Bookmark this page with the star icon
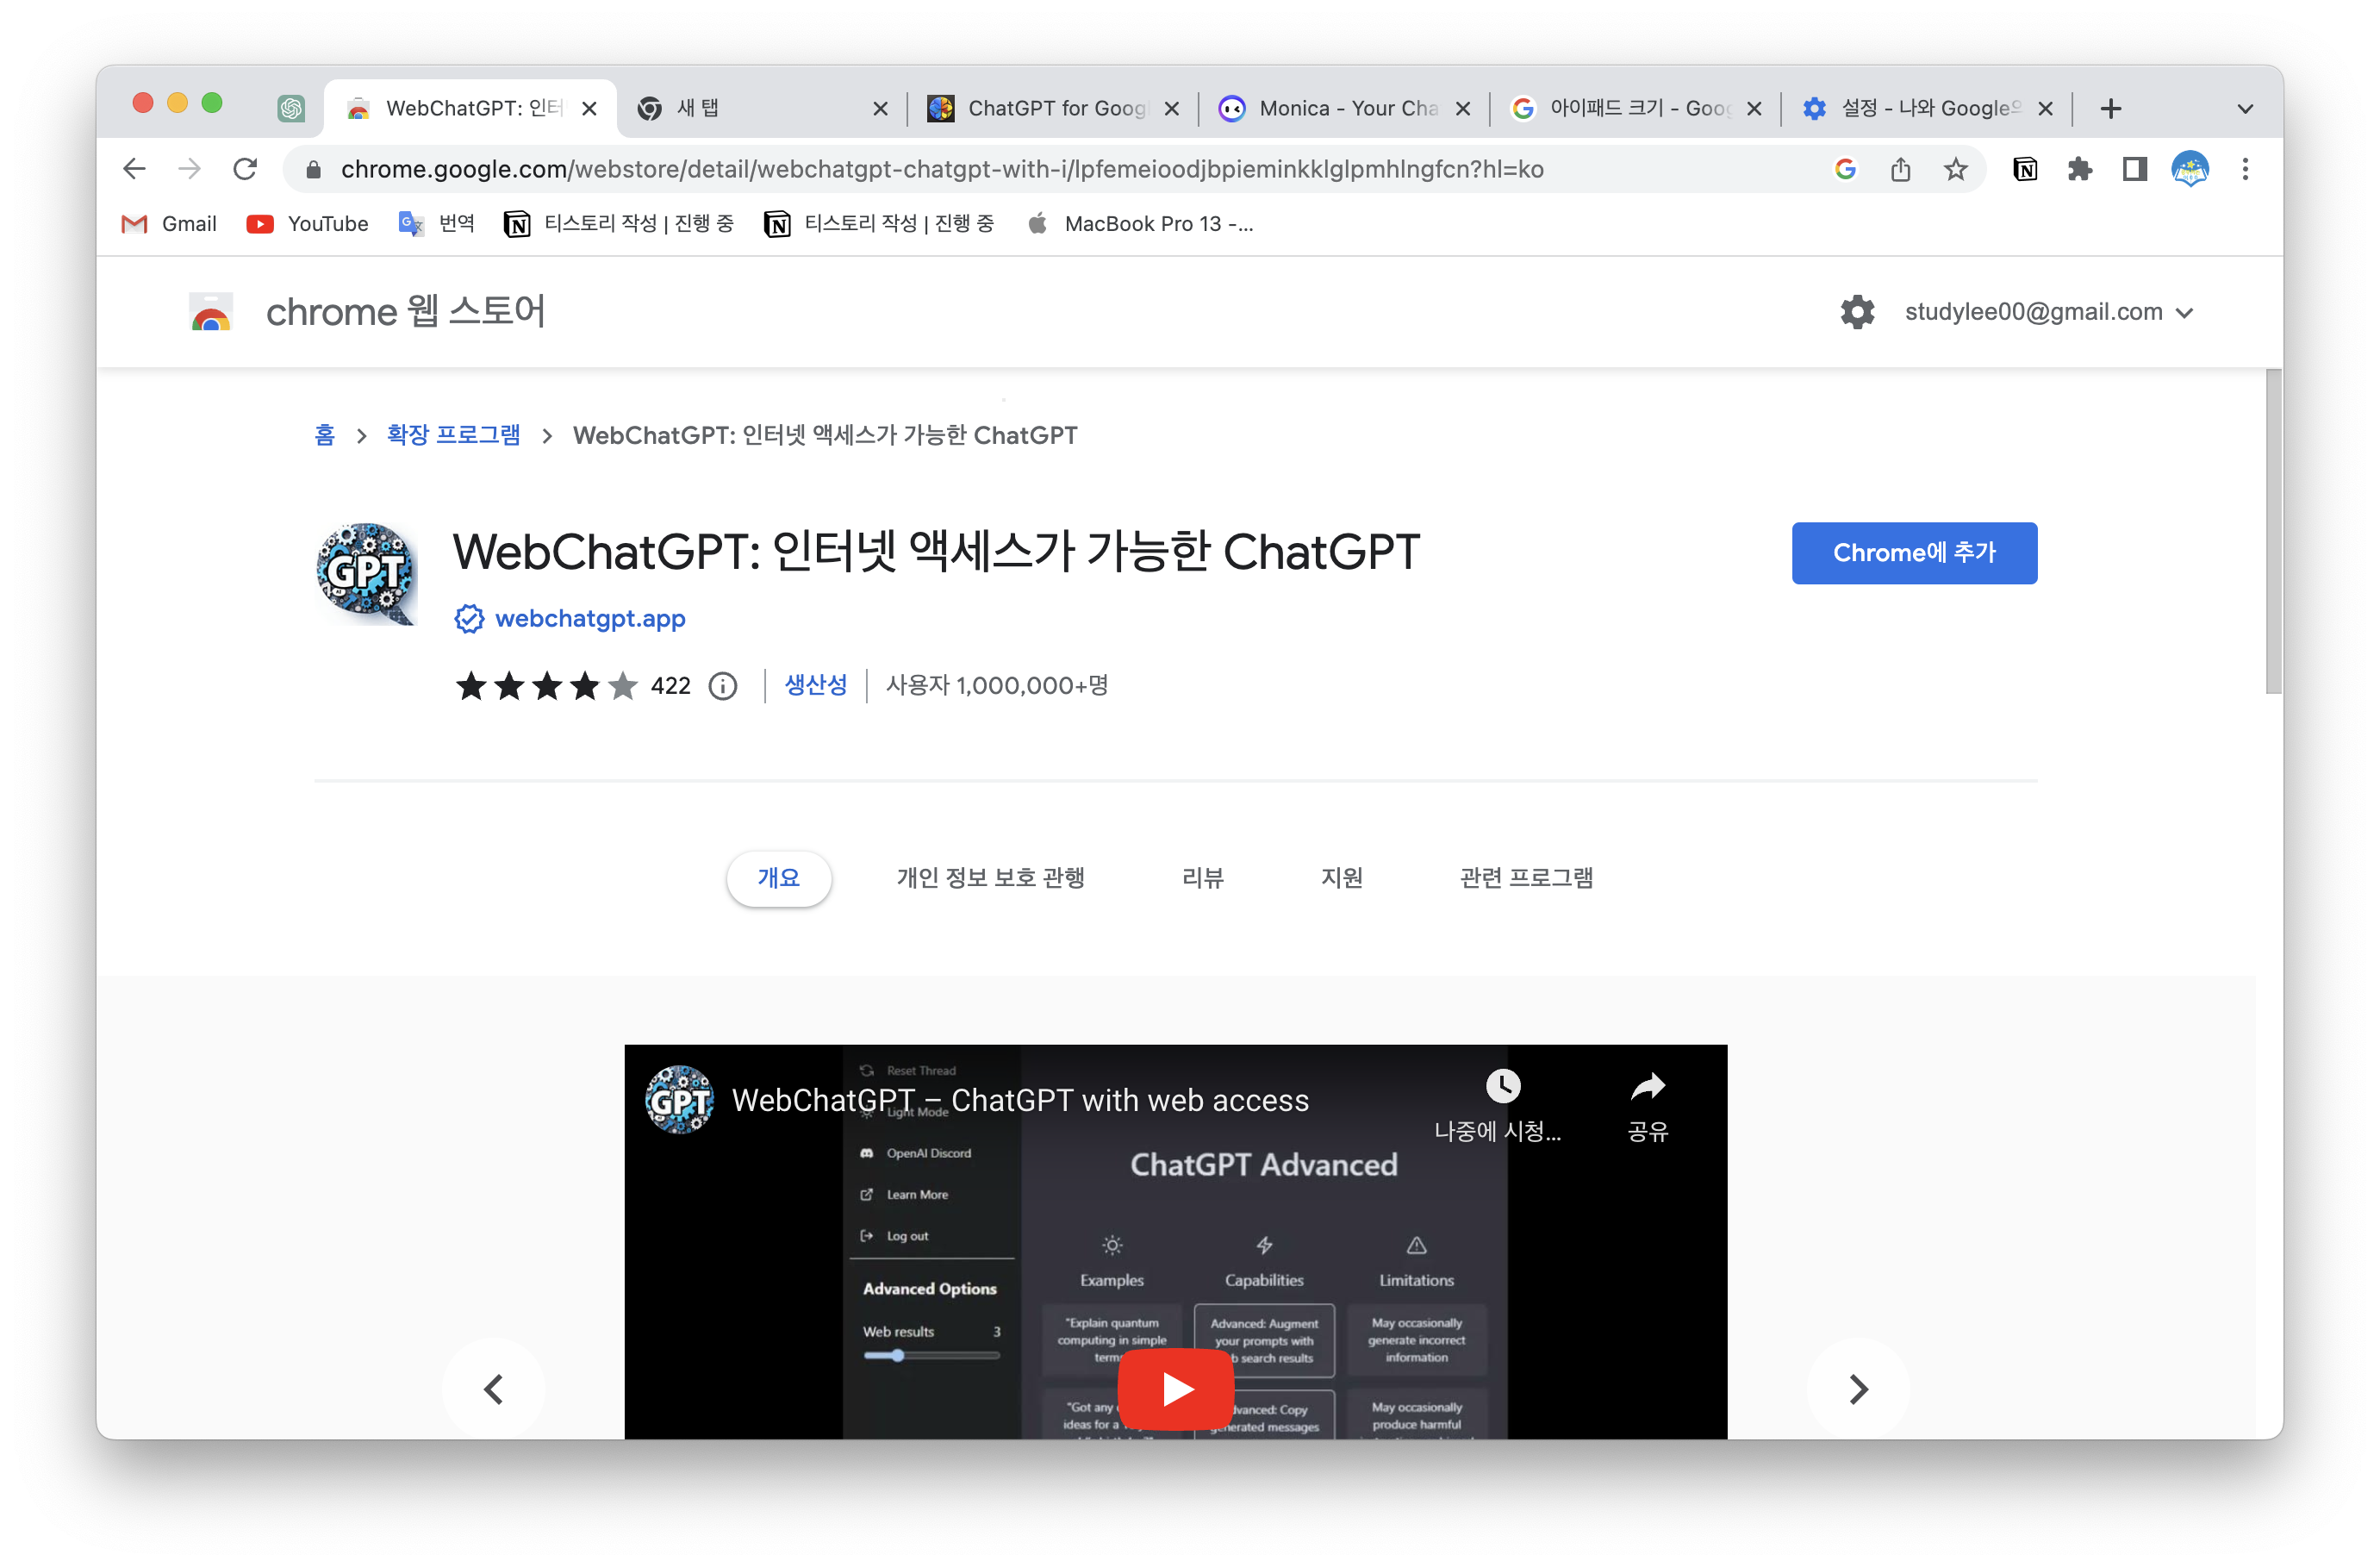Viewport: 2380px width, 1567px height. click(x=1956, y=169)
